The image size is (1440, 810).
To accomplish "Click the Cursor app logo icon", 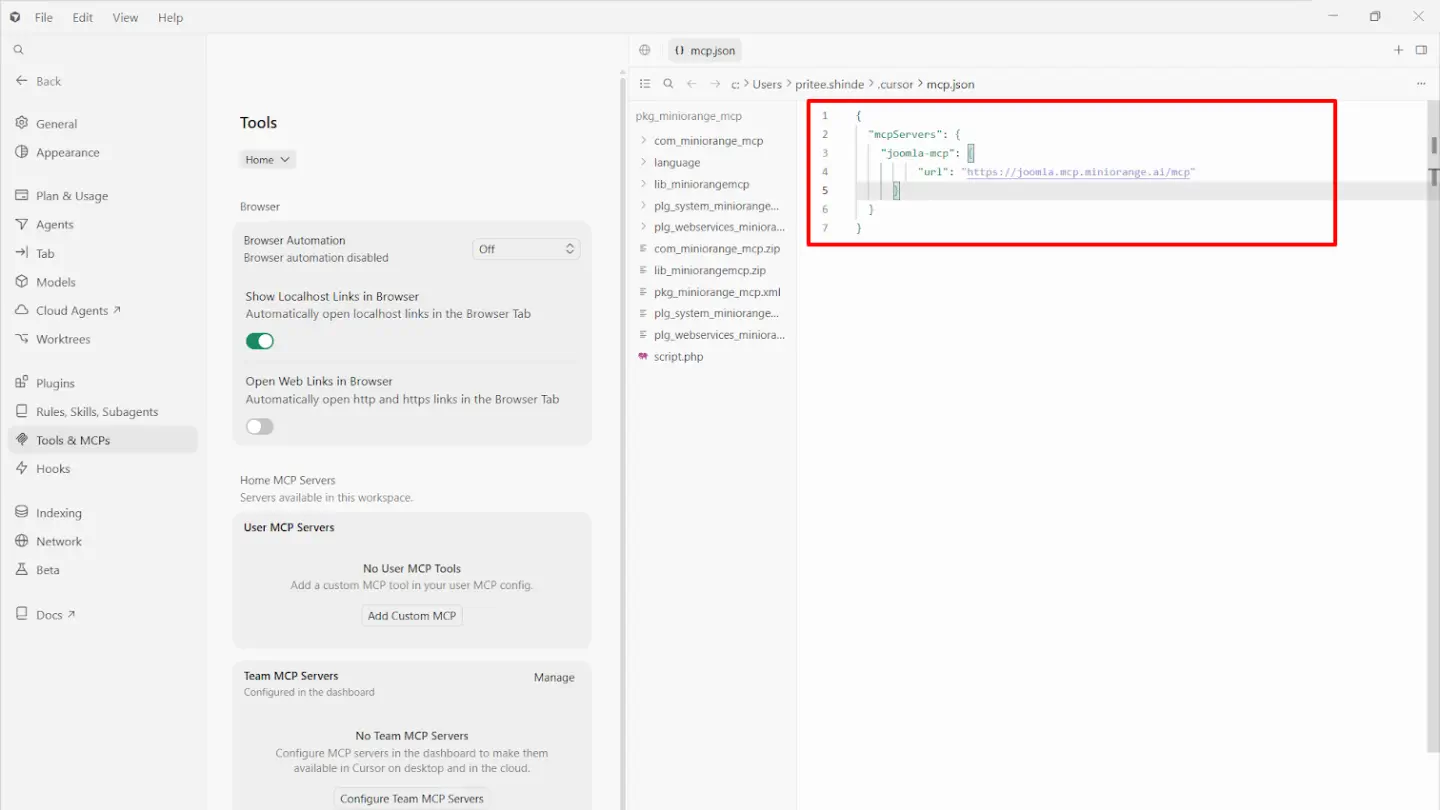I will click(x=14, y=17).
